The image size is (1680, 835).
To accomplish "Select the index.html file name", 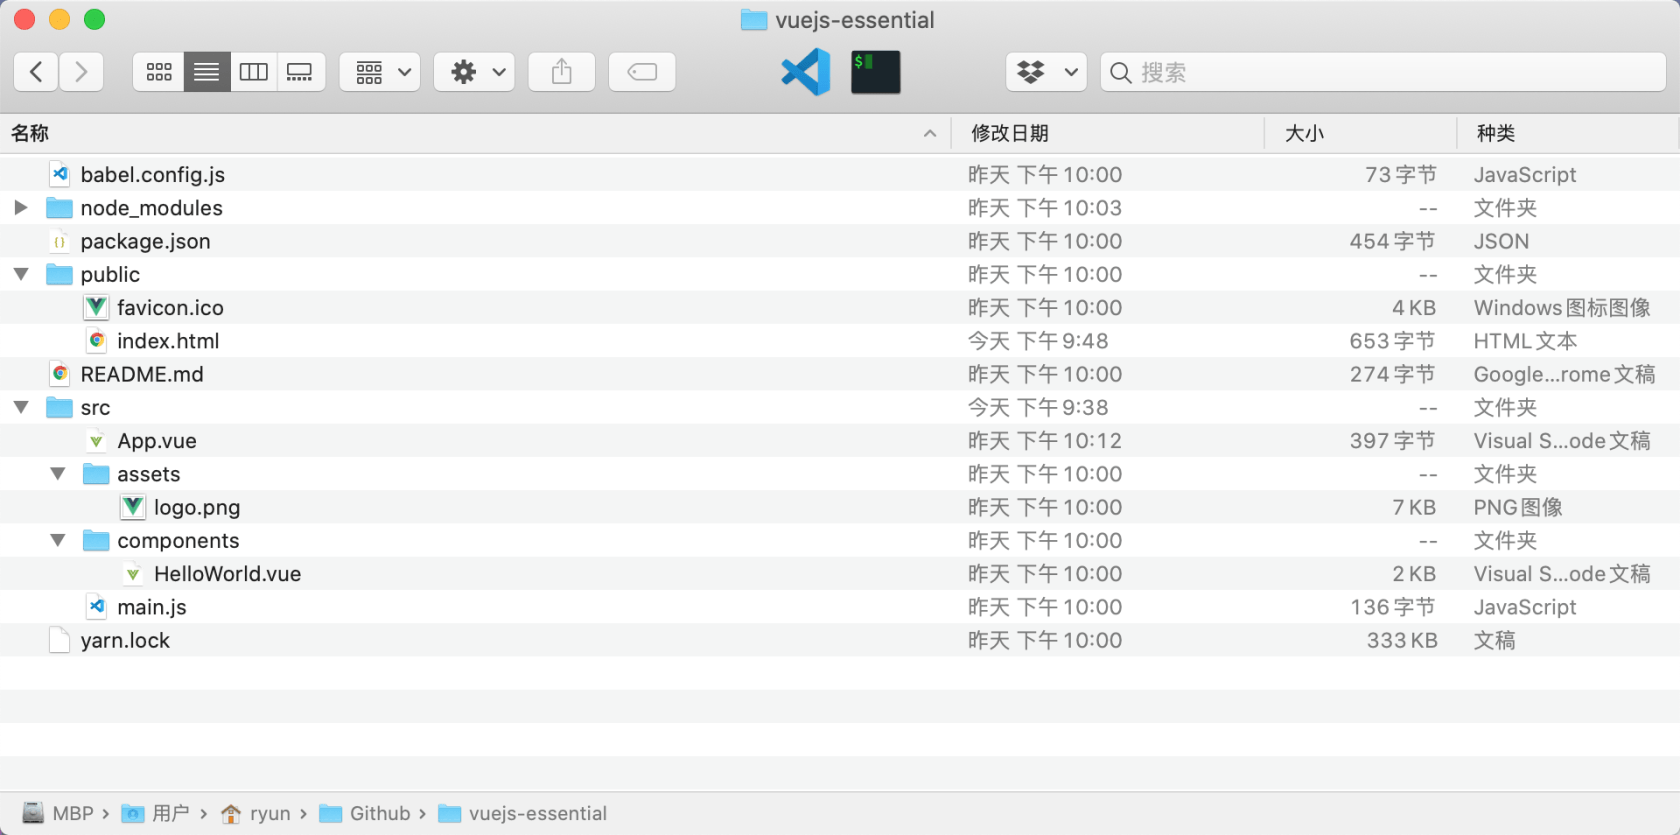I will tap(168, 341).
